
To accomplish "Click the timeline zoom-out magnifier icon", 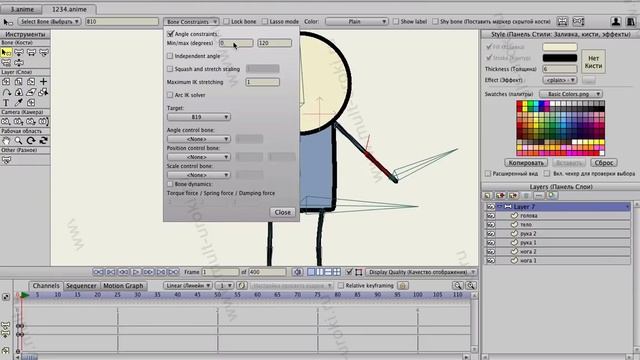I will pos(458,286).
